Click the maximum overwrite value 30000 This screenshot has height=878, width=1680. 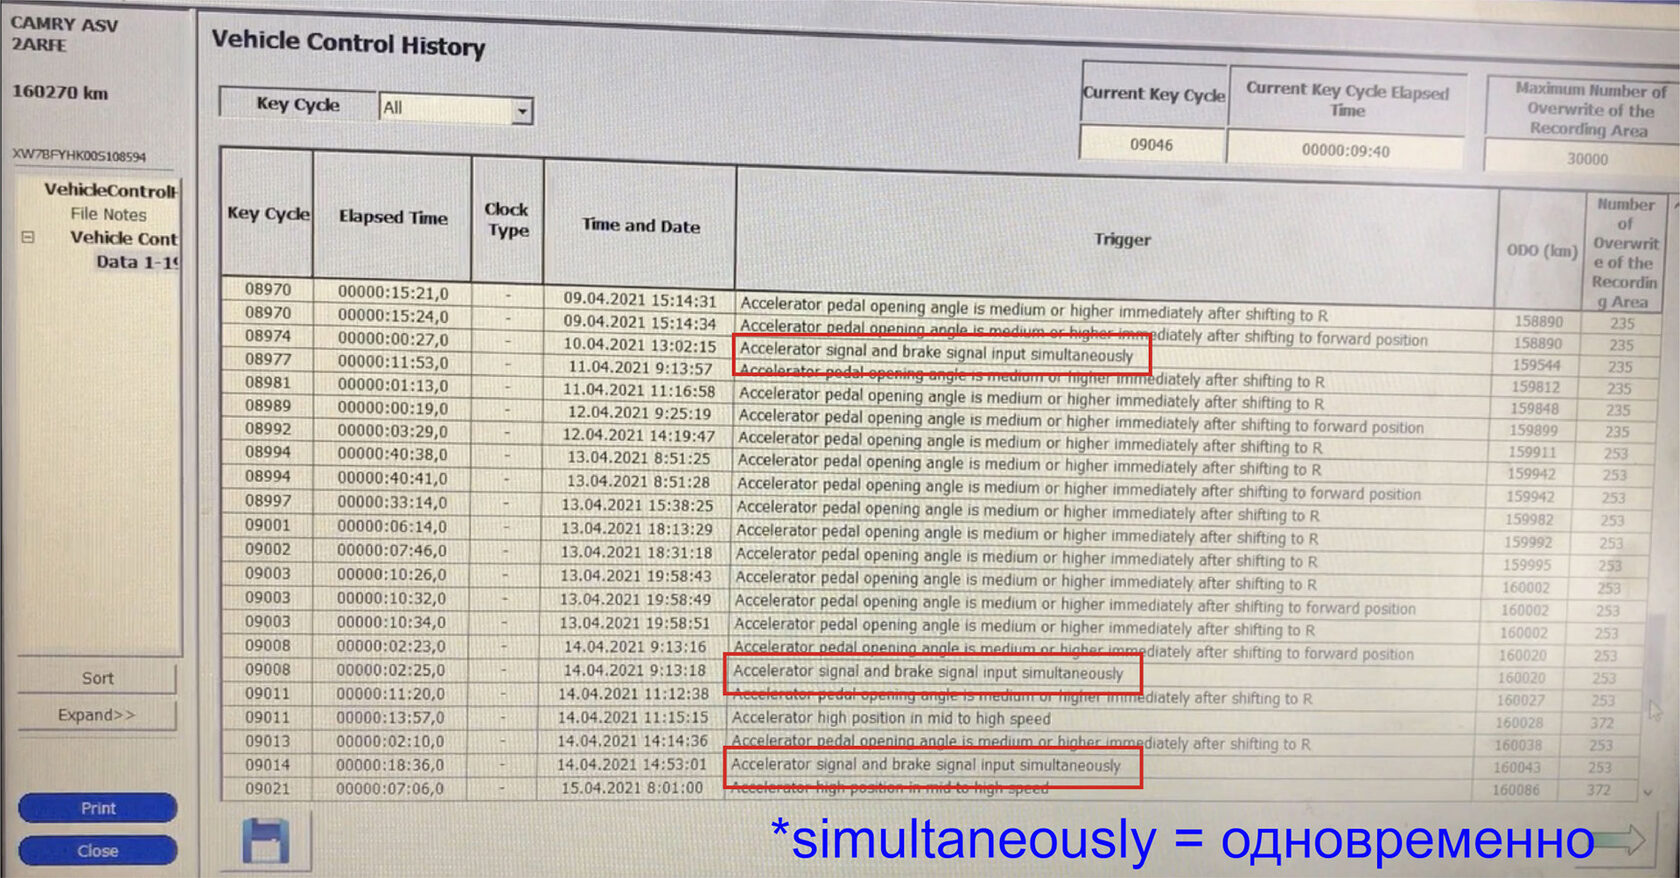click(x=1587, y=159)
